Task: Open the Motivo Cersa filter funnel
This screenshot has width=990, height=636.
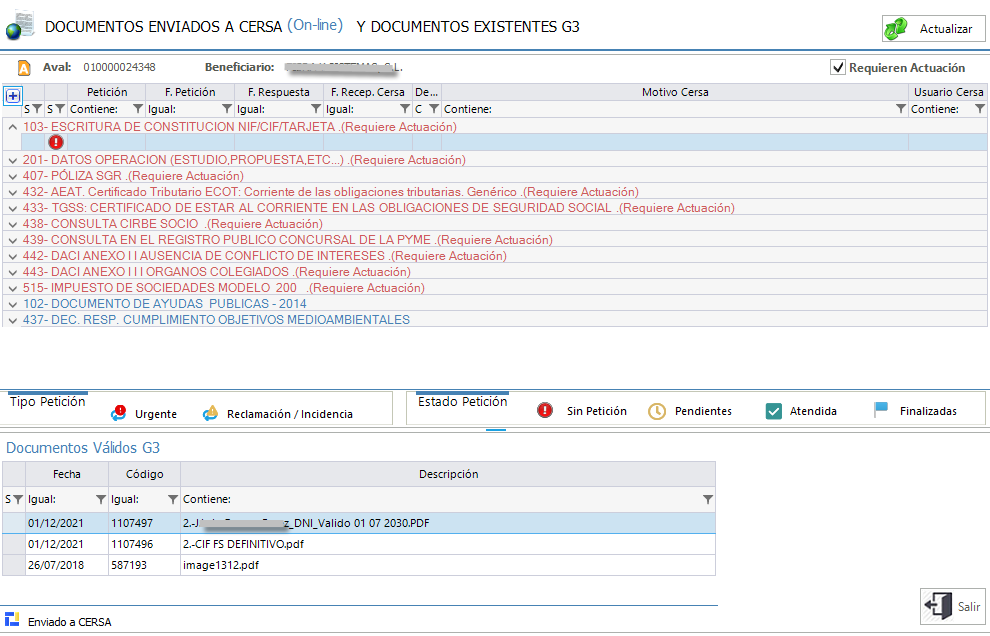Action: point(901,109)
